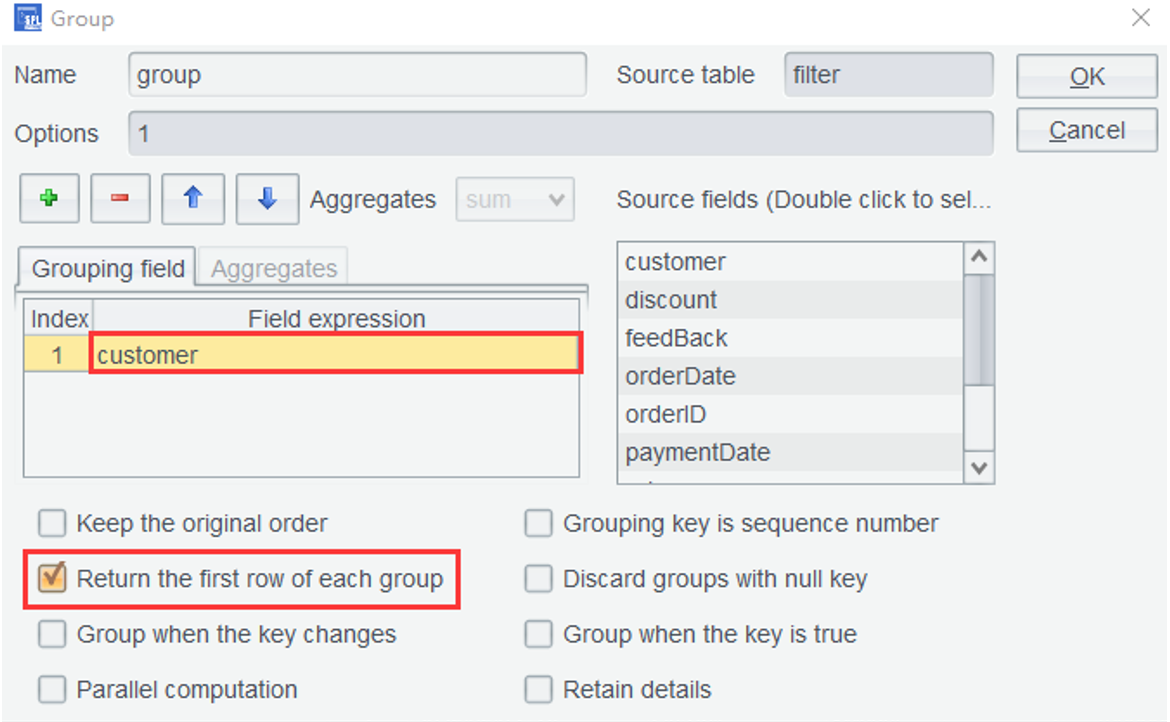Image resolution: width=1170 pixels, height=722 pixels.
Task: Check Discard groups with null key
Action: coord(539,579)
